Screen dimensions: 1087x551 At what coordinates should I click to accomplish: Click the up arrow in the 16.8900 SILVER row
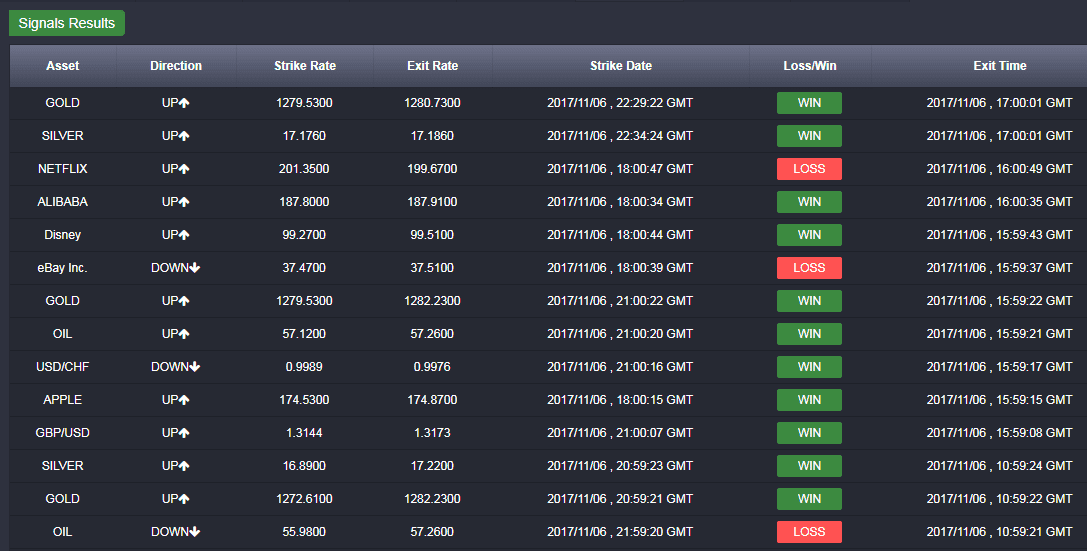184,466
